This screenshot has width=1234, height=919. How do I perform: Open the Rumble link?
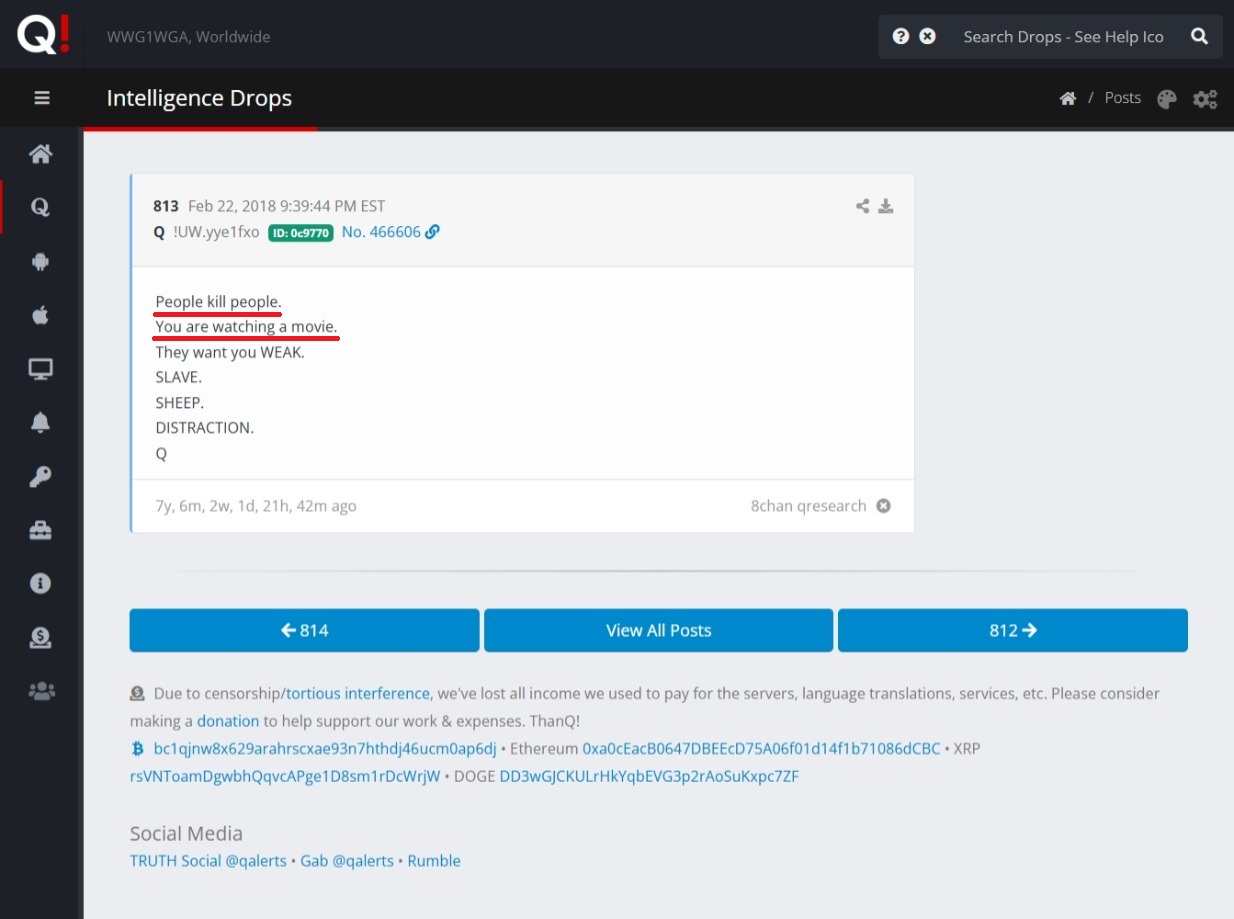[x=434, y=861]
